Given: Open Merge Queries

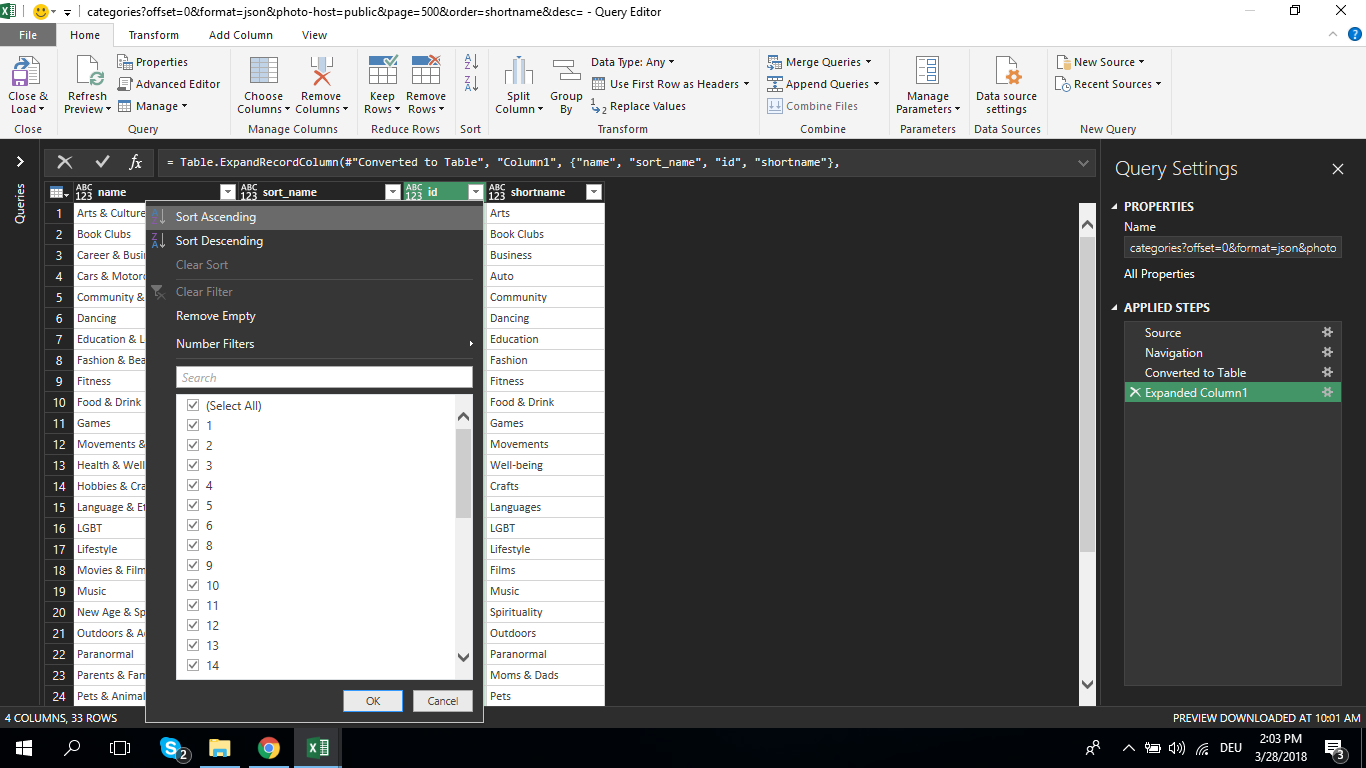Looking at the screenshot, I should click(x=820, y=61).
